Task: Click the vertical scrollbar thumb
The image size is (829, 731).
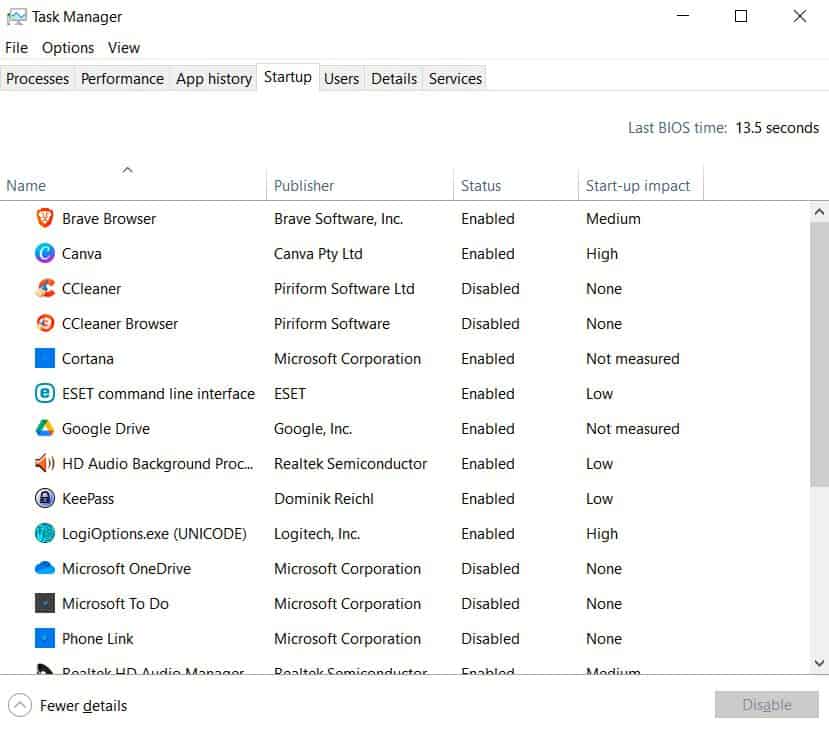Action: (x=819, y=354)
